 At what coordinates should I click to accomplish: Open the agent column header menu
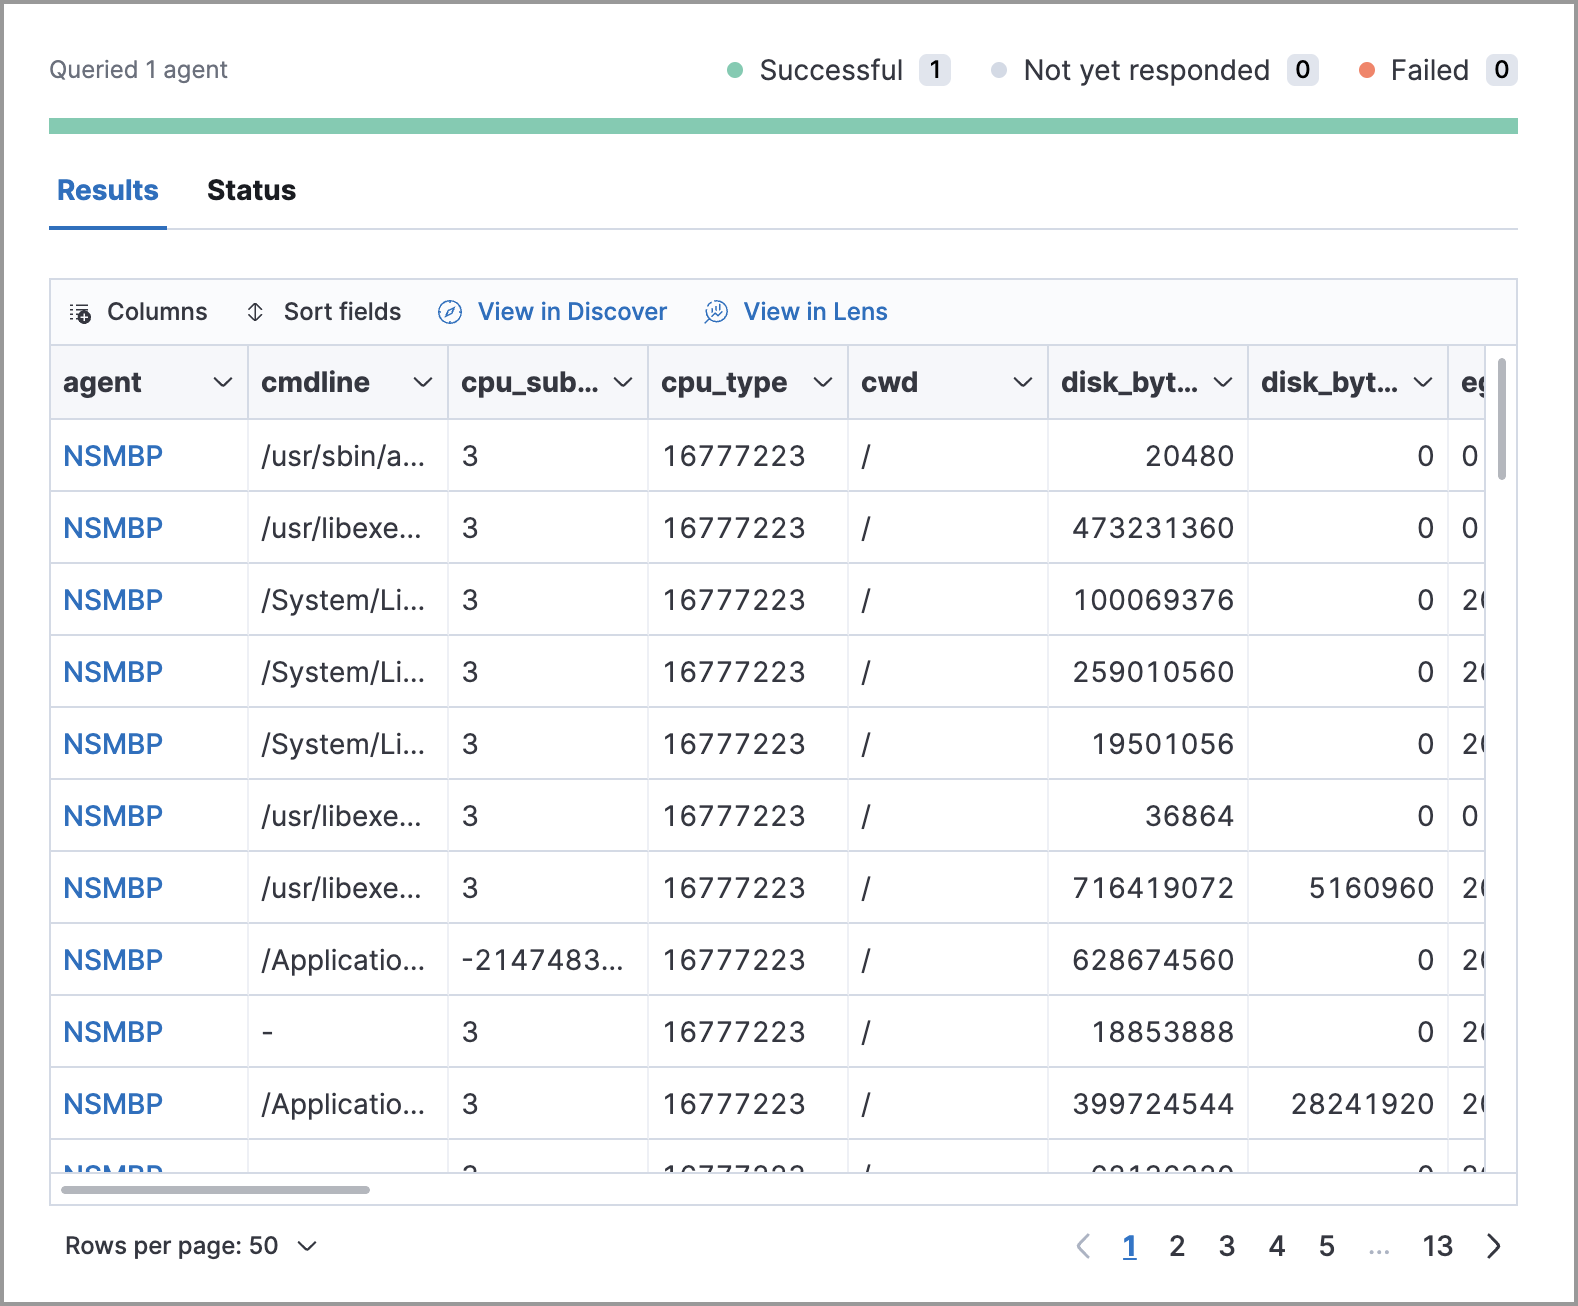click(223, 383)
